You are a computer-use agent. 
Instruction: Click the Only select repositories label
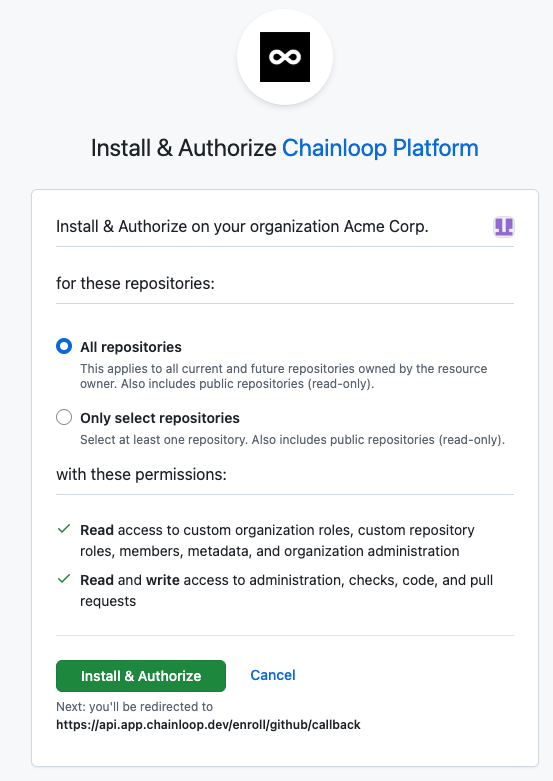(160, 418)
